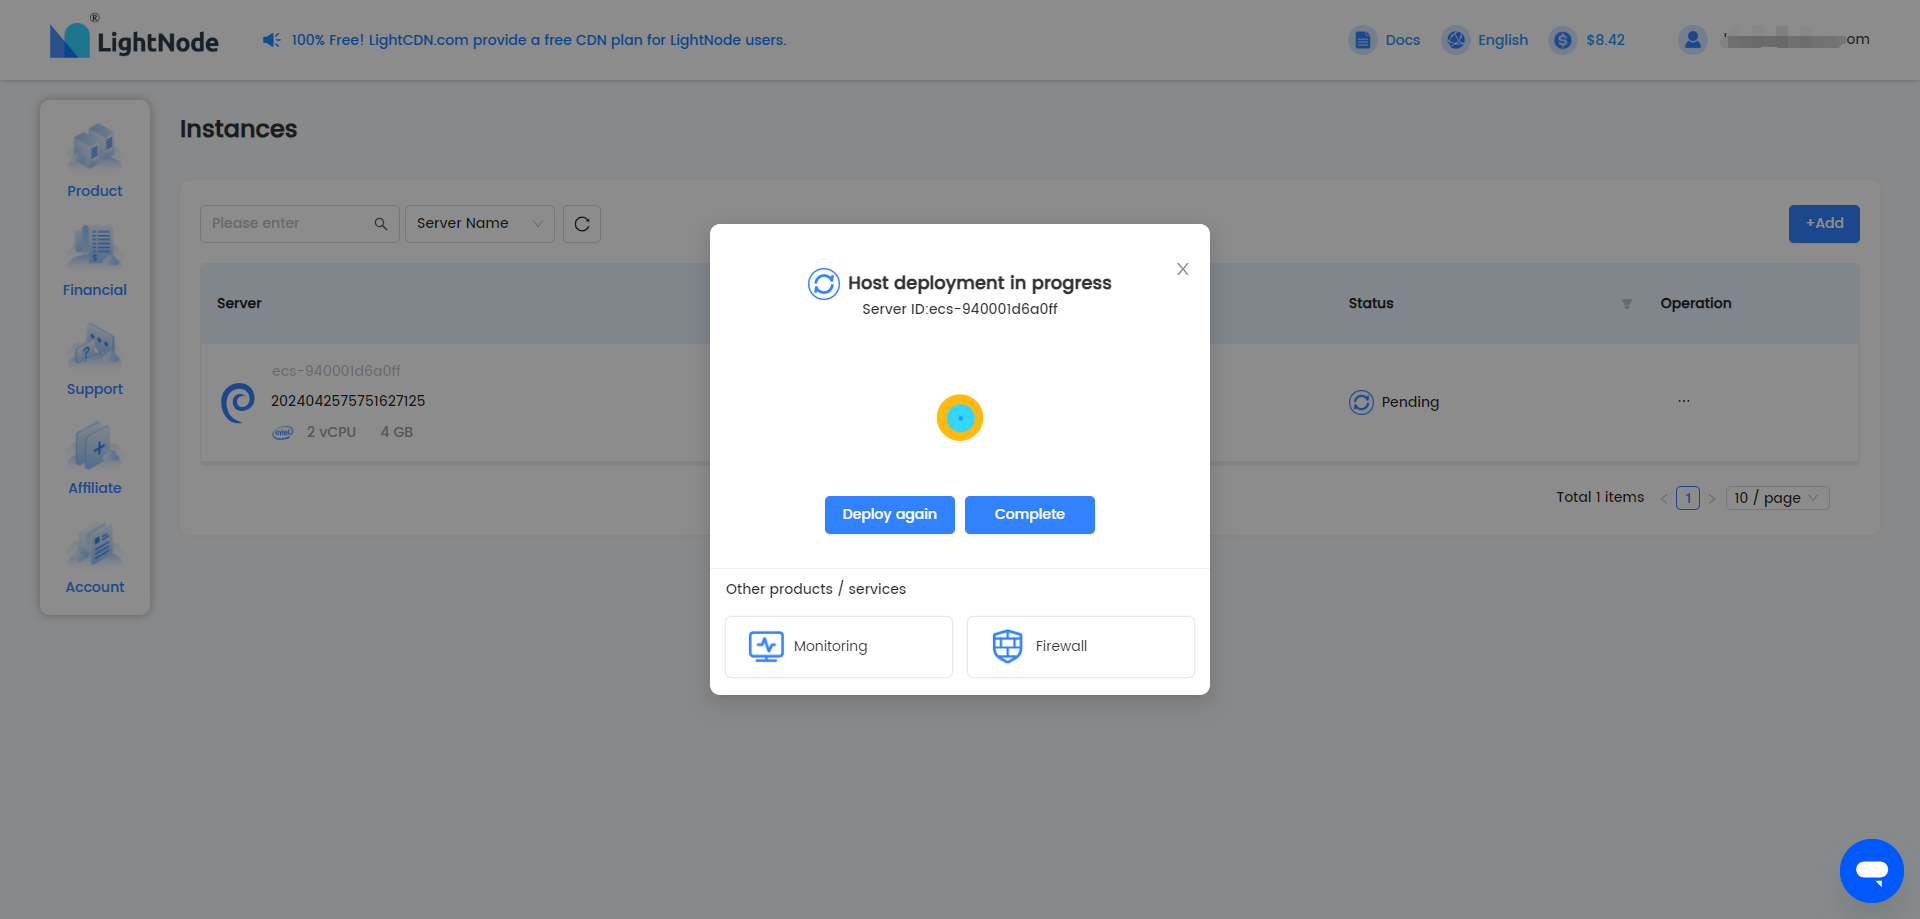Click the Status column header
The height and width of the screenshot is (919, 1920).
click(1371, 304)
